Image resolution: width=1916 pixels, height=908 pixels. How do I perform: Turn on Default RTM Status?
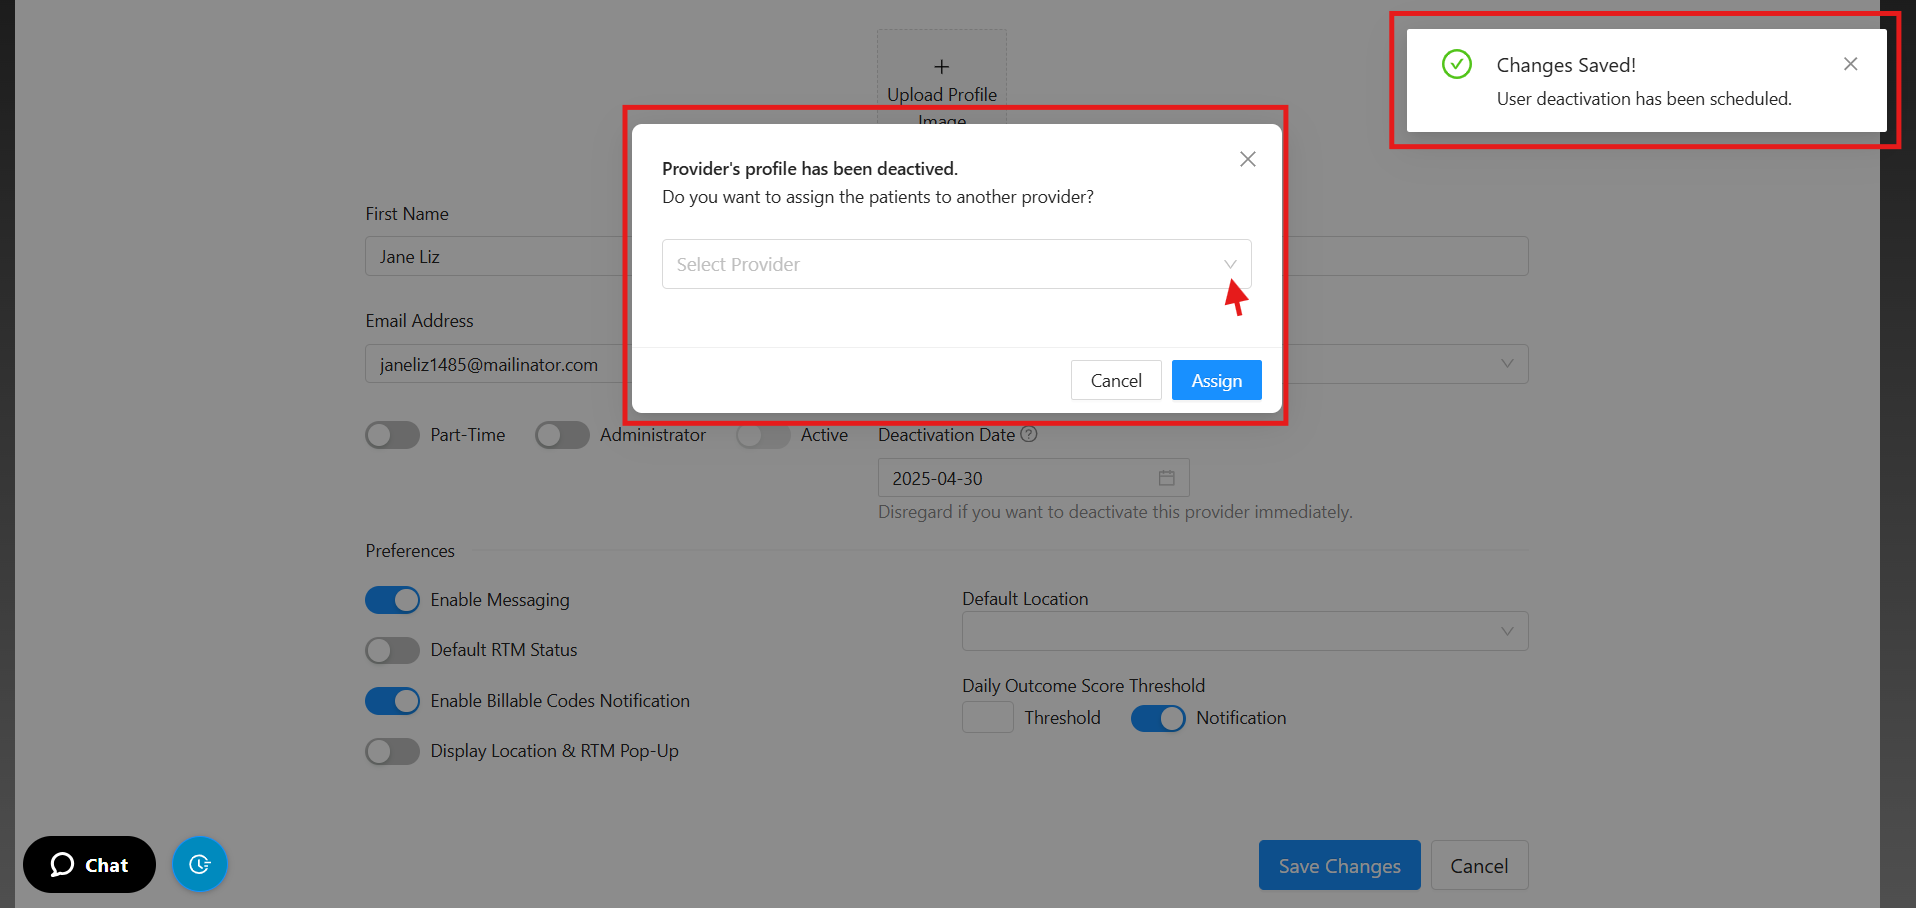point(392,651)
